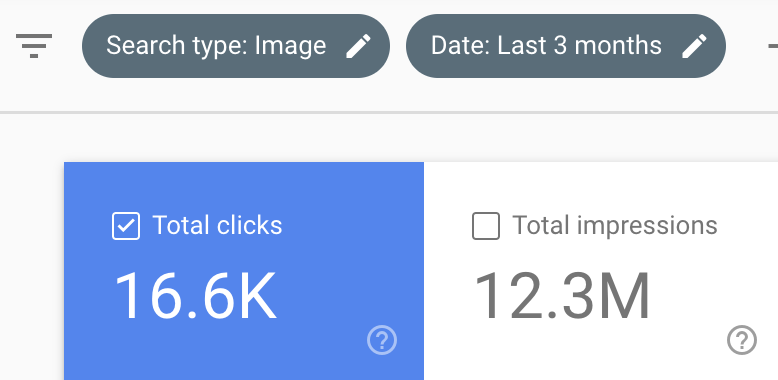This screenshot has width=778, height=380.
Task: Toggle the blue Total clicks metric card
Action: [x=244, y=271]
